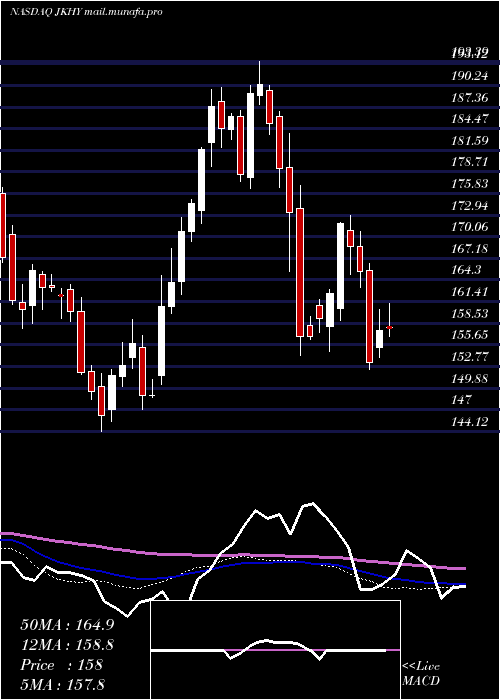Viewport: 500px width, 700px height.
Task: Click the 164.3 price axis label
Action: pos(467,270)
